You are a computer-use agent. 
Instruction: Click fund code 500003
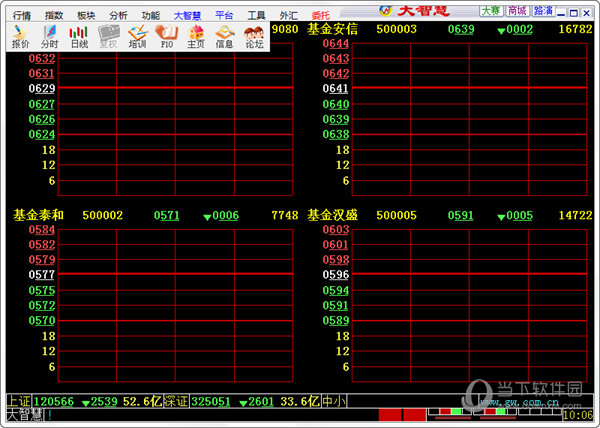click(396, 29)
